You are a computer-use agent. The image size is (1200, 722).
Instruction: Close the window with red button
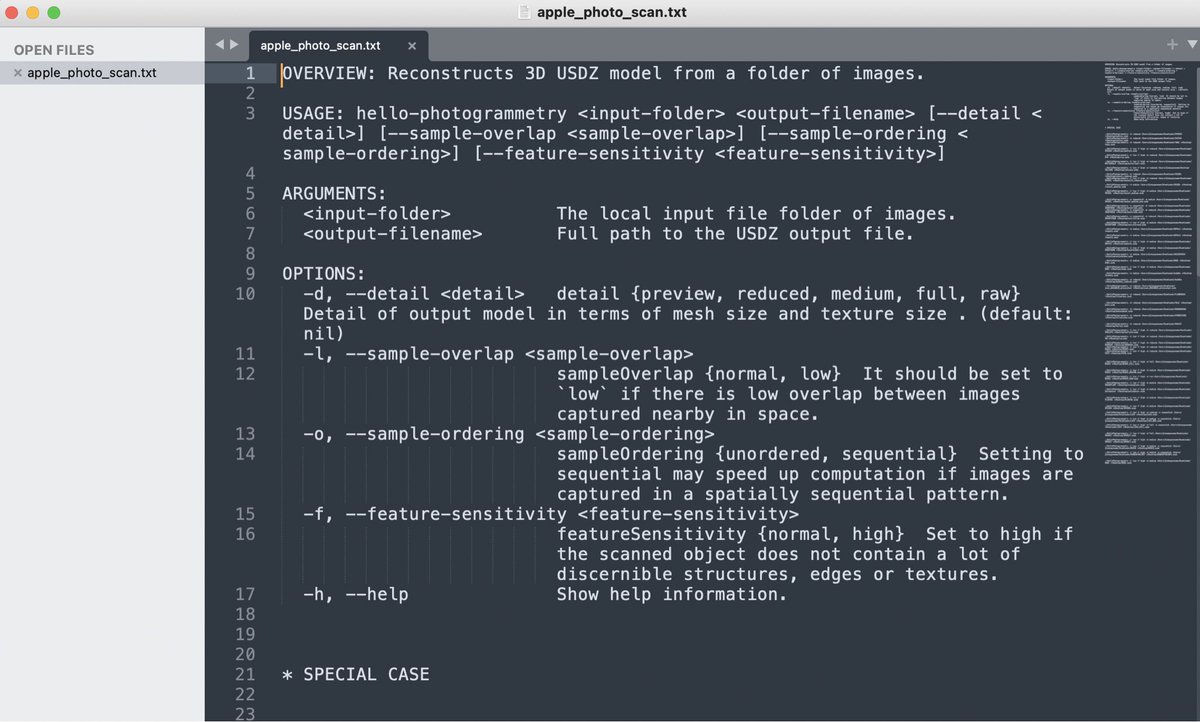click(13, 13)
